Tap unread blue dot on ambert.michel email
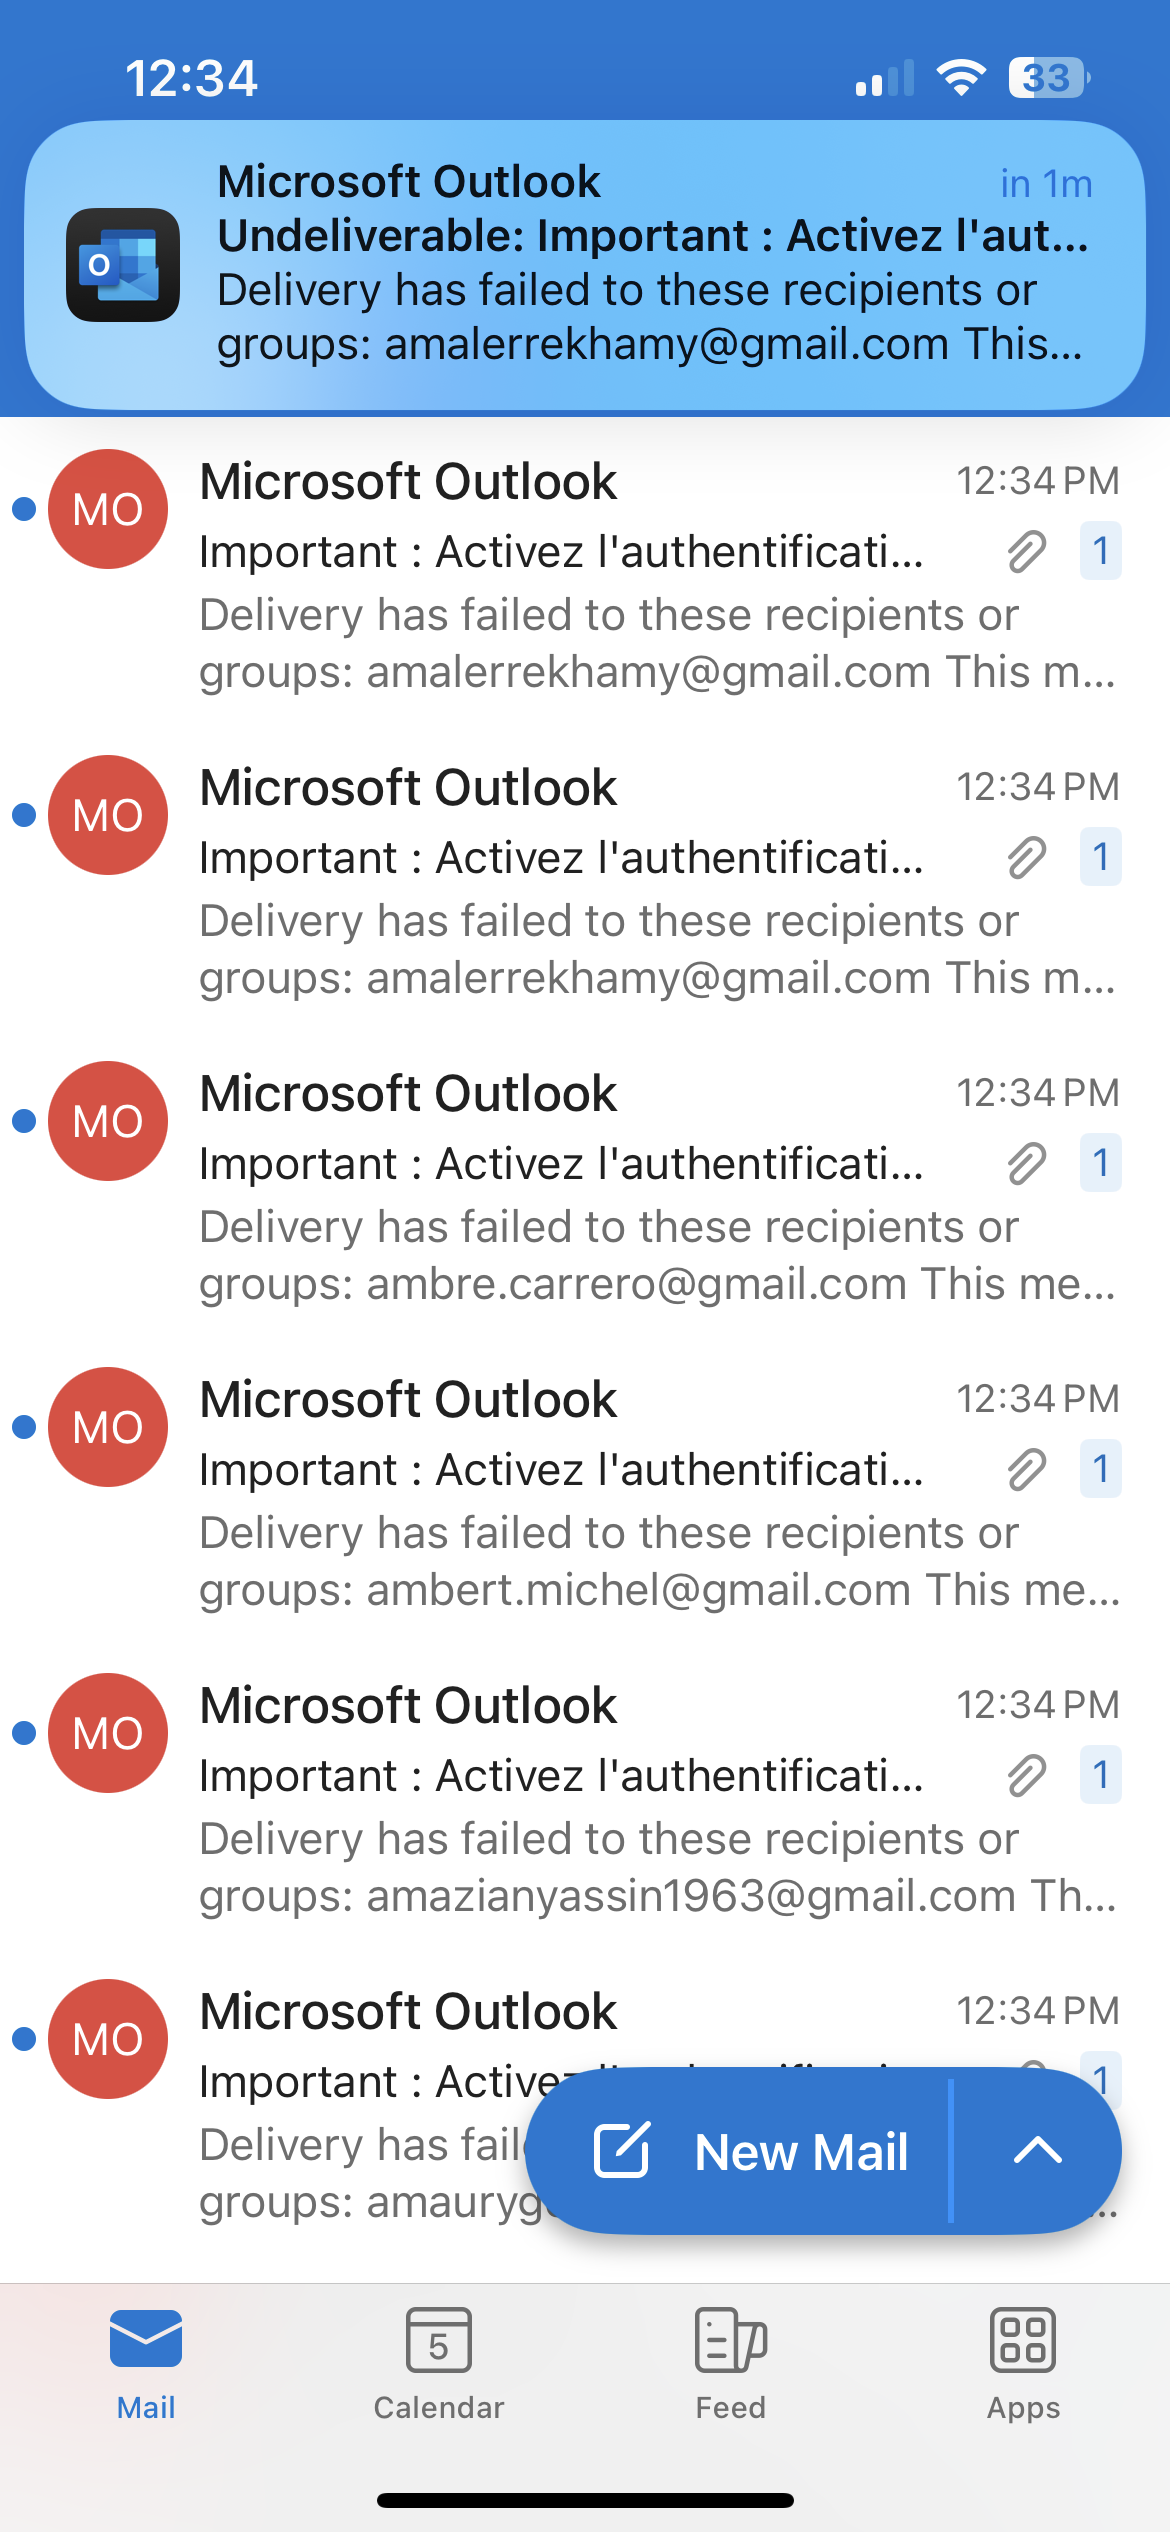The image size is (1170, 2532). pos(24,1428)
